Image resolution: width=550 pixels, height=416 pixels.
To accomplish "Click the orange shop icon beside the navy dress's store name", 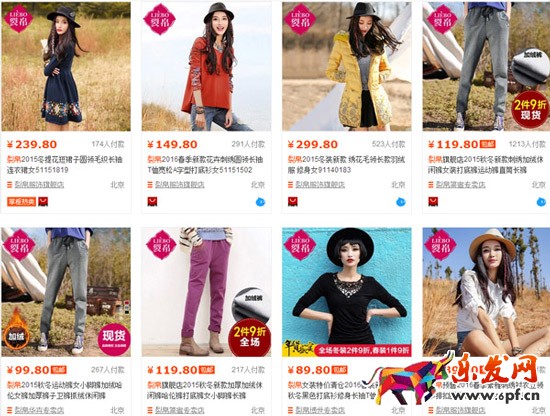I will point(9,184).
